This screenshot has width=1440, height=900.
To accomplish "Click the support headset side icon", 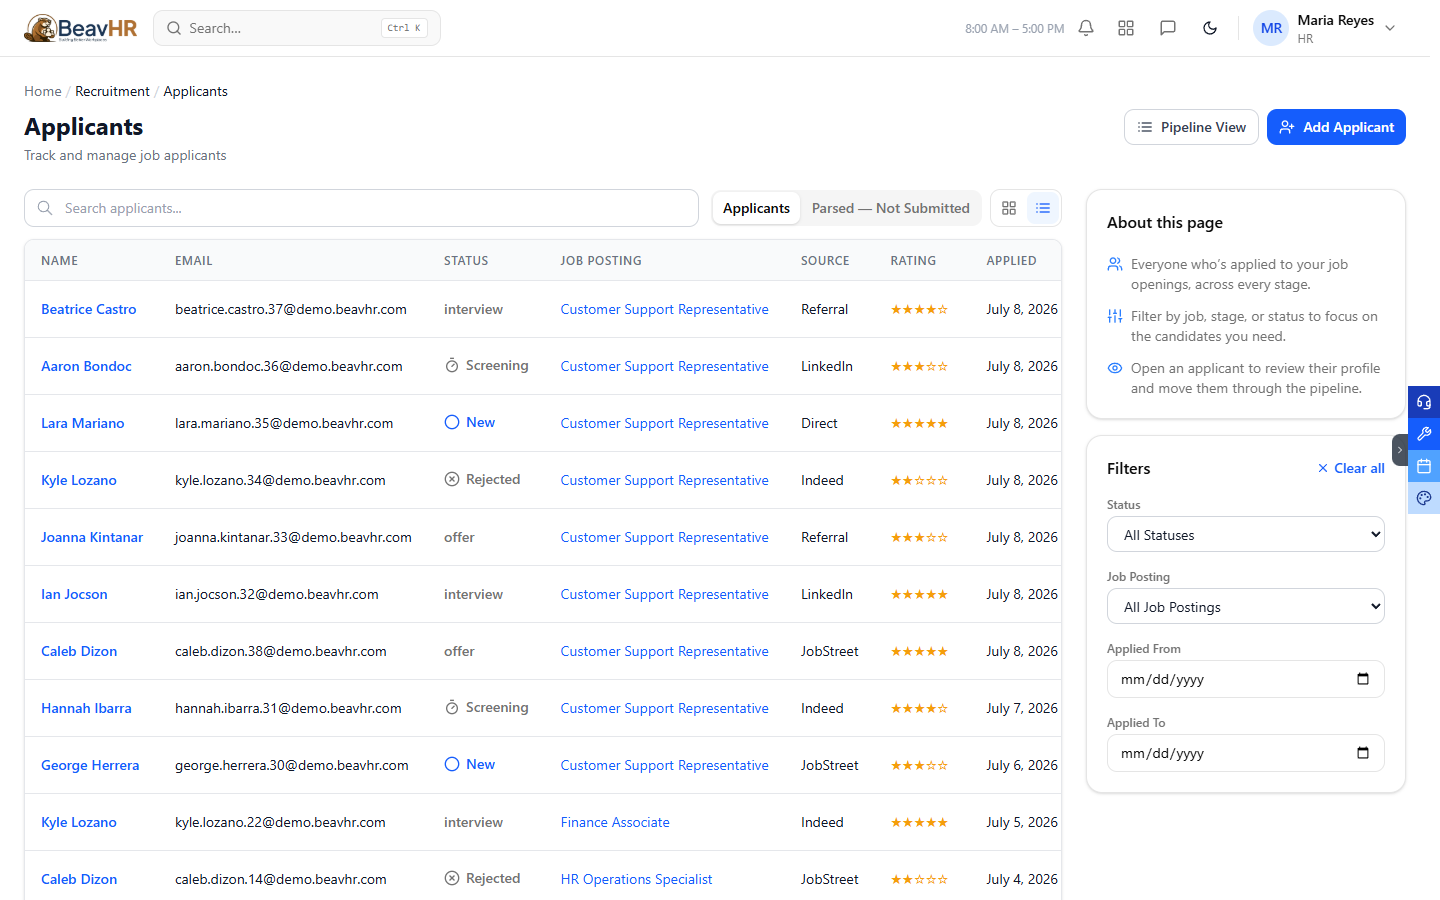I will [x=1424, y=402].
